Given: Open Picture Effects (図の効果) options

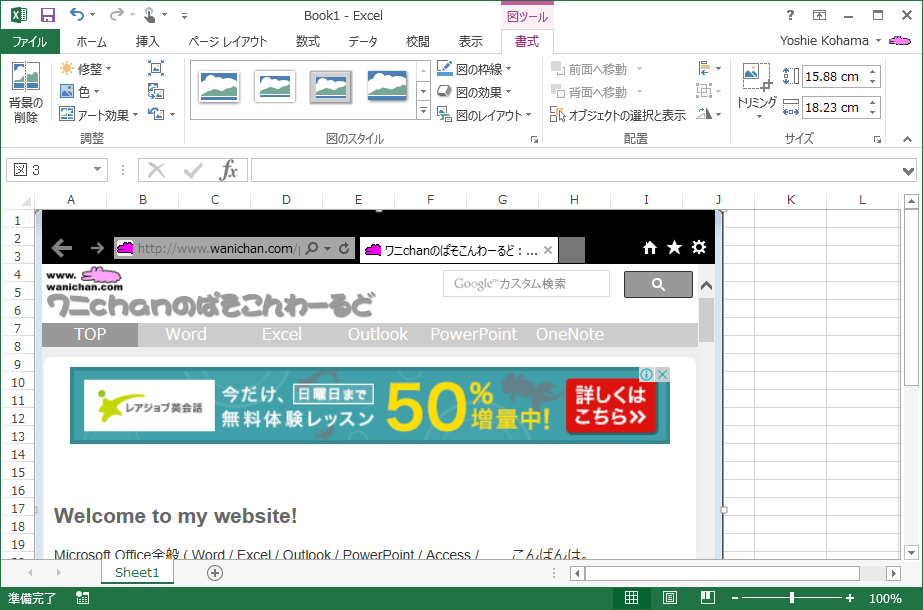Looking at the screenshot, I should pyautogui.click(x=474, y=92).
